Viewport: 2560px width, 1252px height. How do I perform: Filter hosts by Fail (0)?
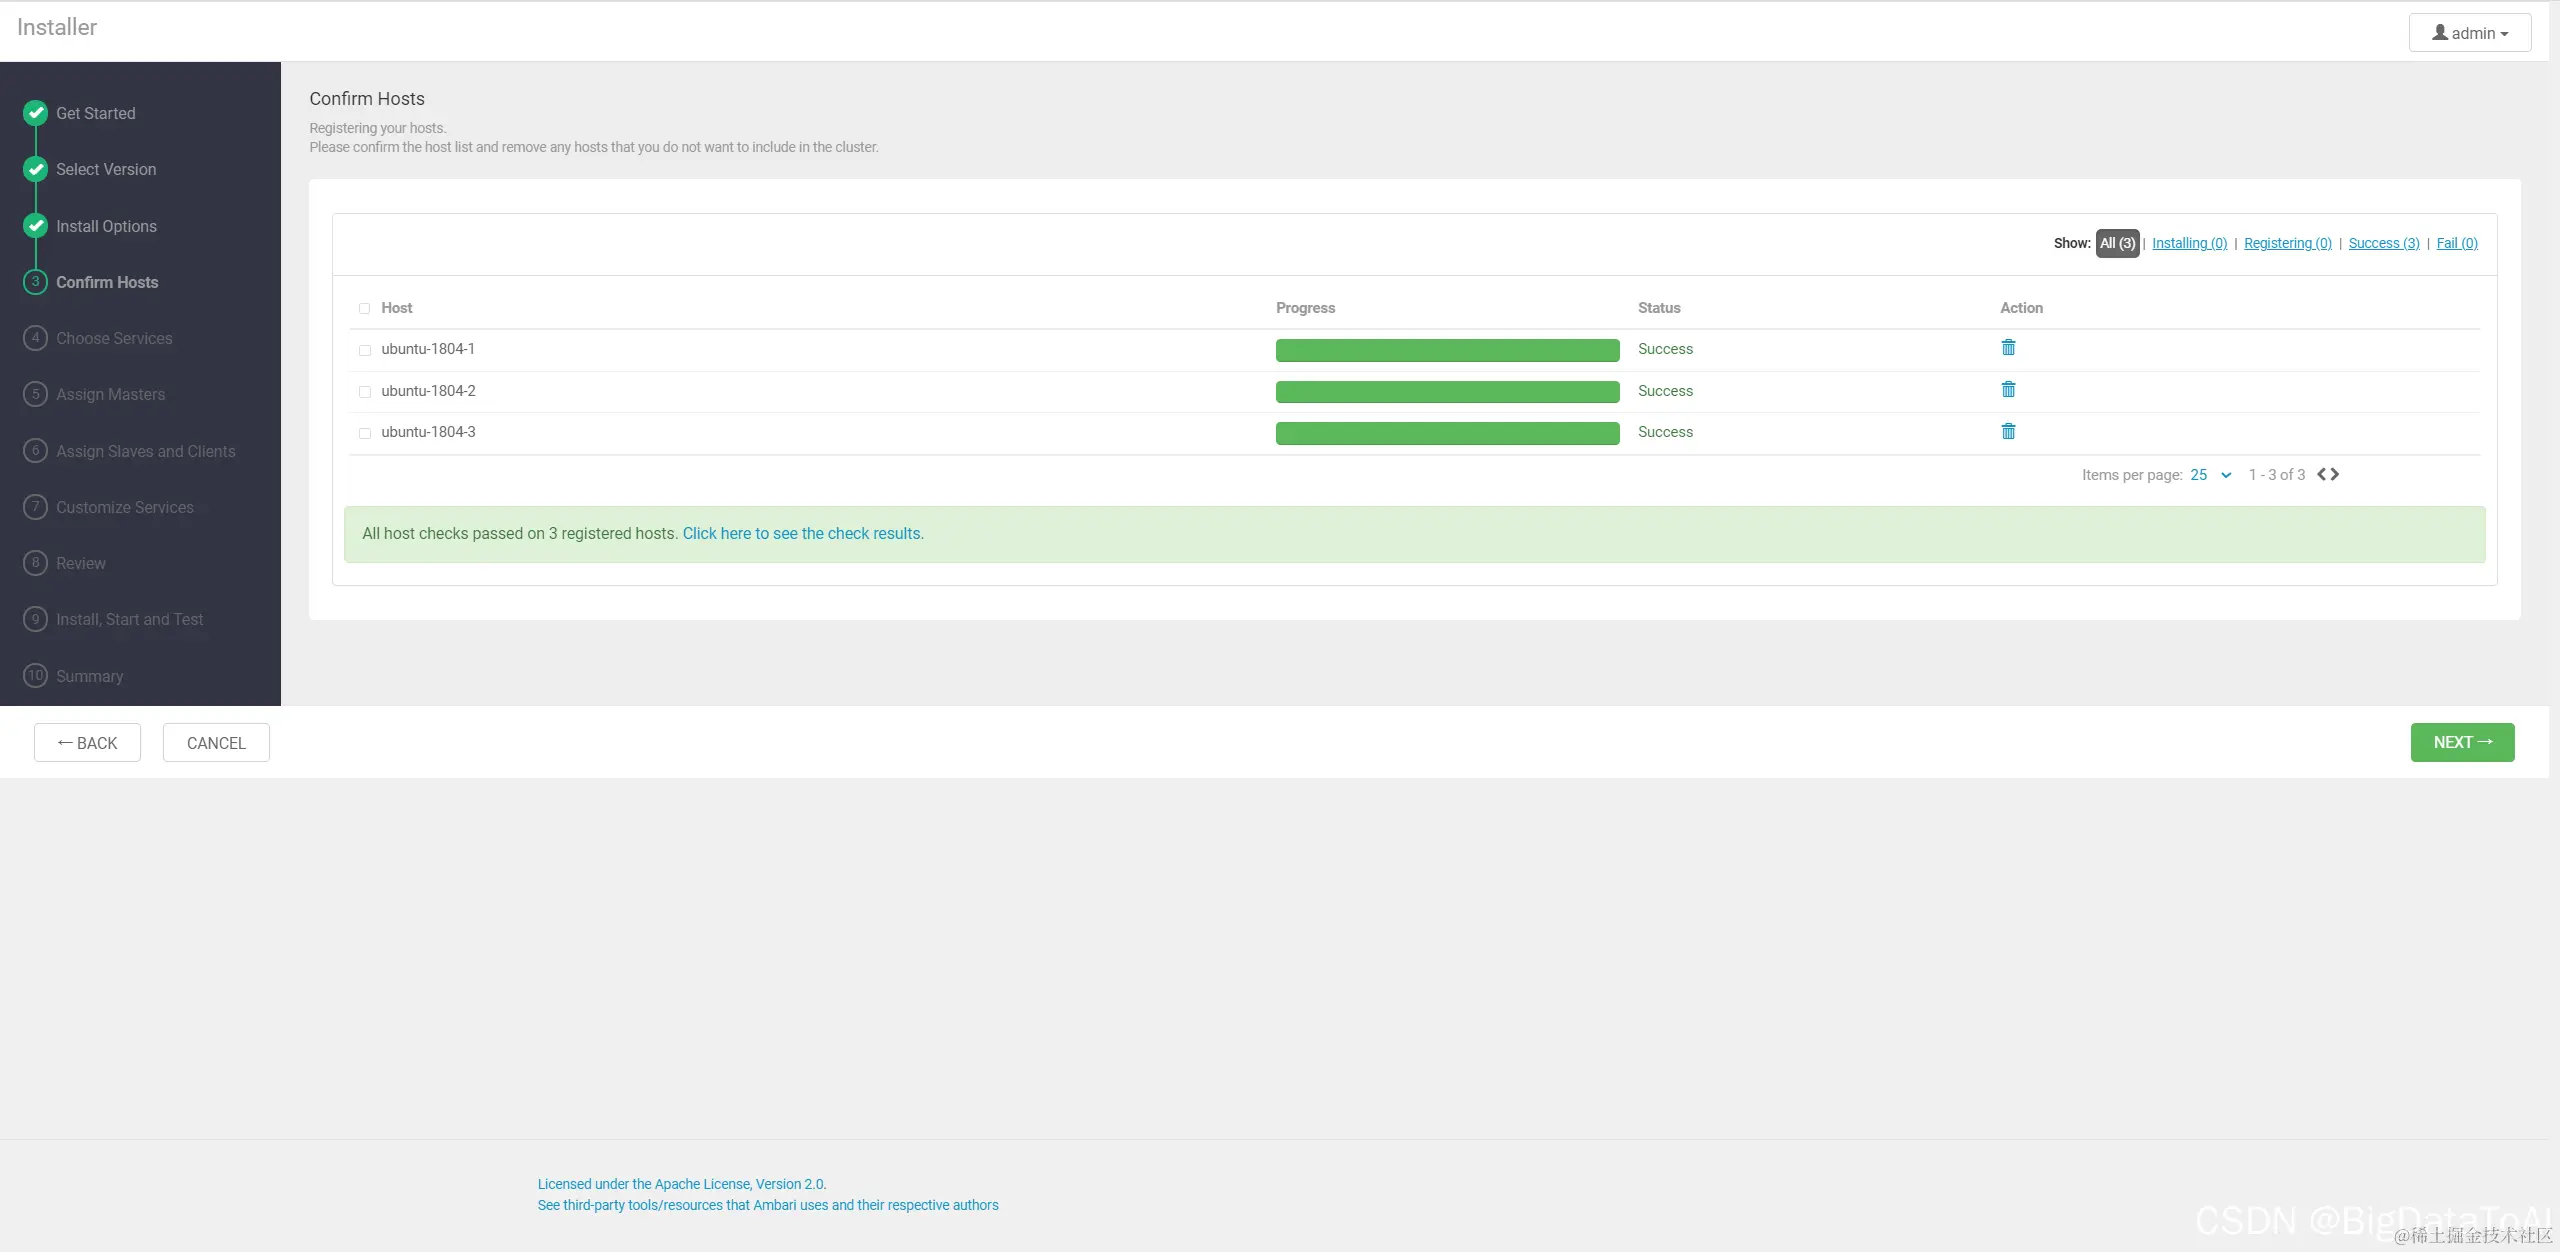(x=2457, y=243)
